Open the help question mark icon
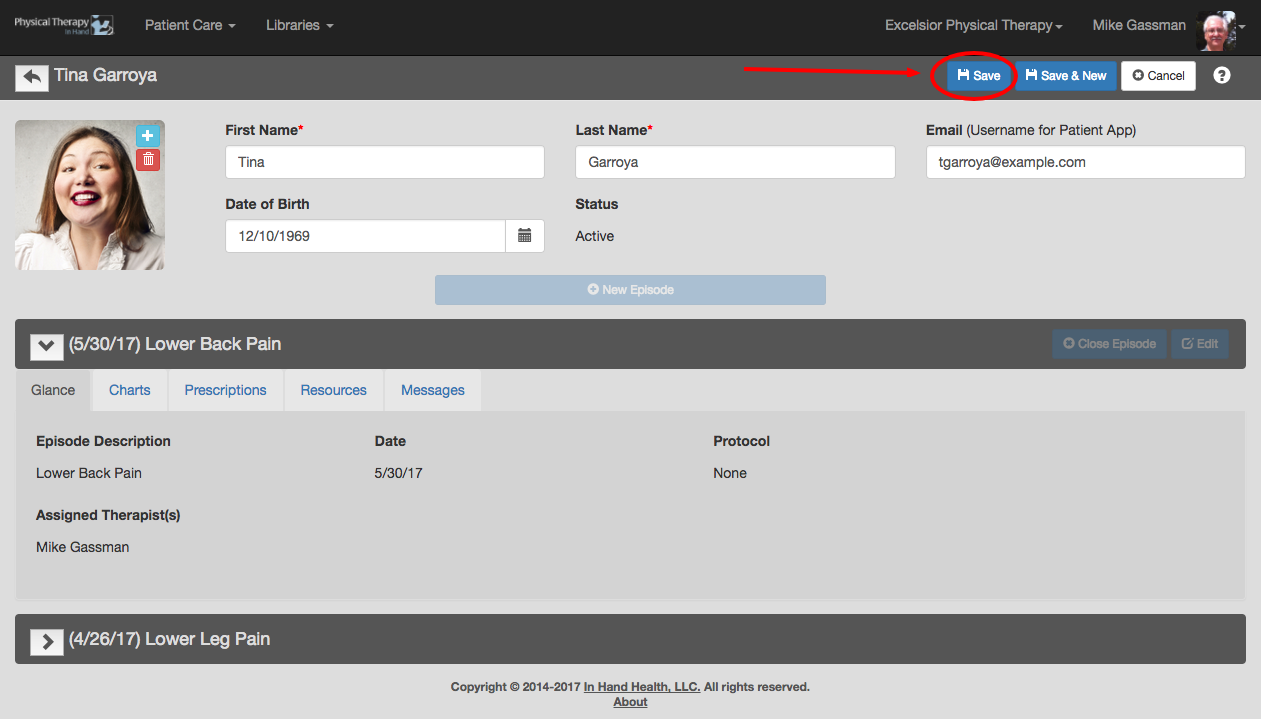1261x719 pixels. point(1222,75)
